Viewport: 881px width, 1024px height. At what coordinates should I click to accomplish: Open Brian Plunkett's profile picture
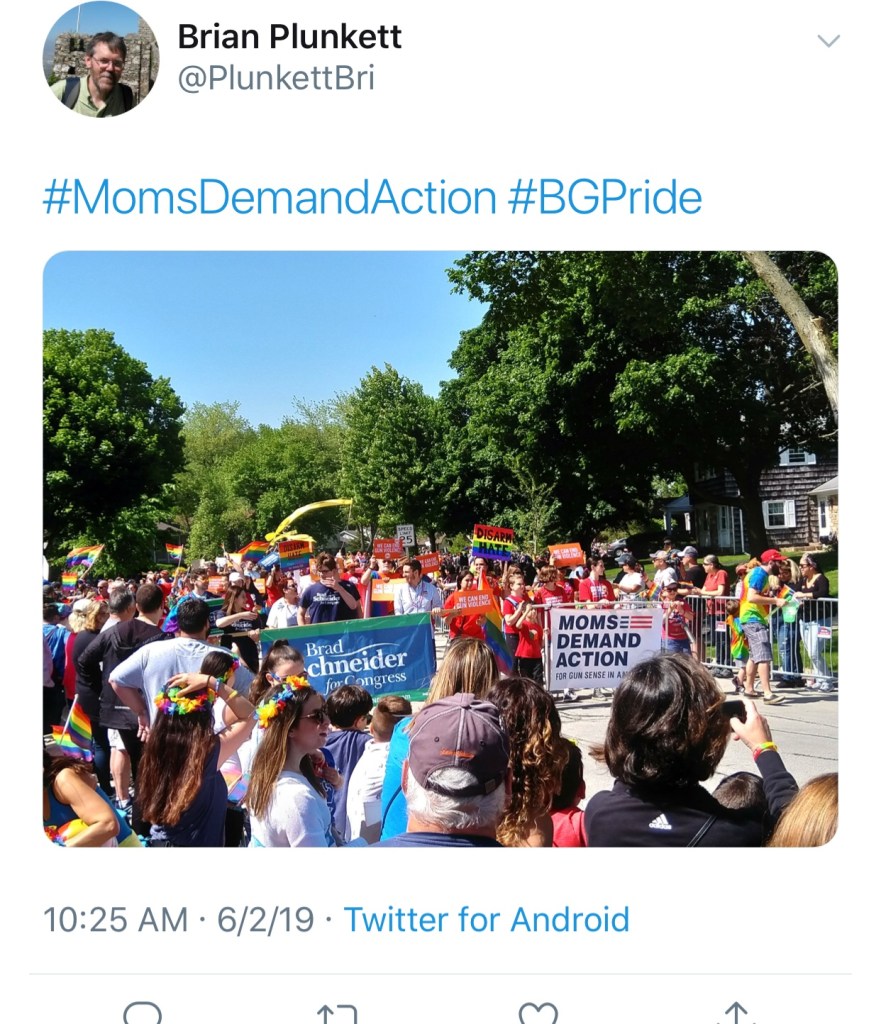101,59
